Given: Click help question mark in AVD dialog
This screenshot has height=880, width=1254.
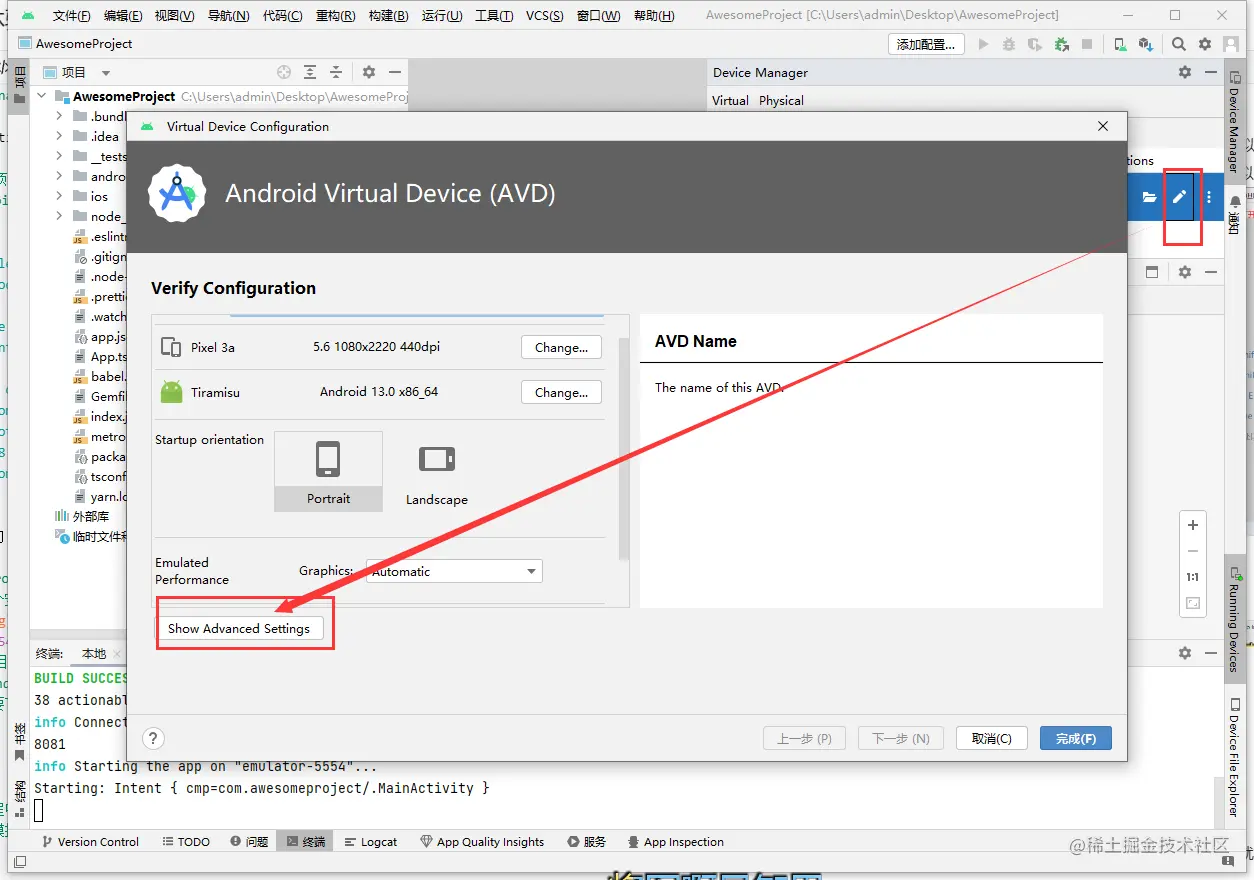Looking at the screenshot, I should pyautogui.click(x=153, y=738).
